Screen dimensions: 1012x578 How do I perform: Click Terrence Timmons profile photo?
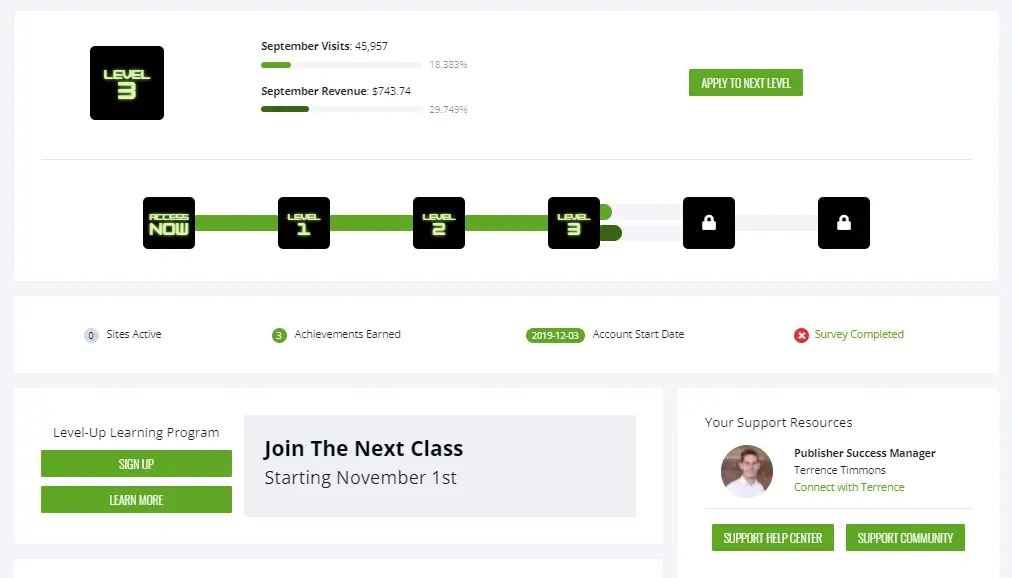click(747, 471)
